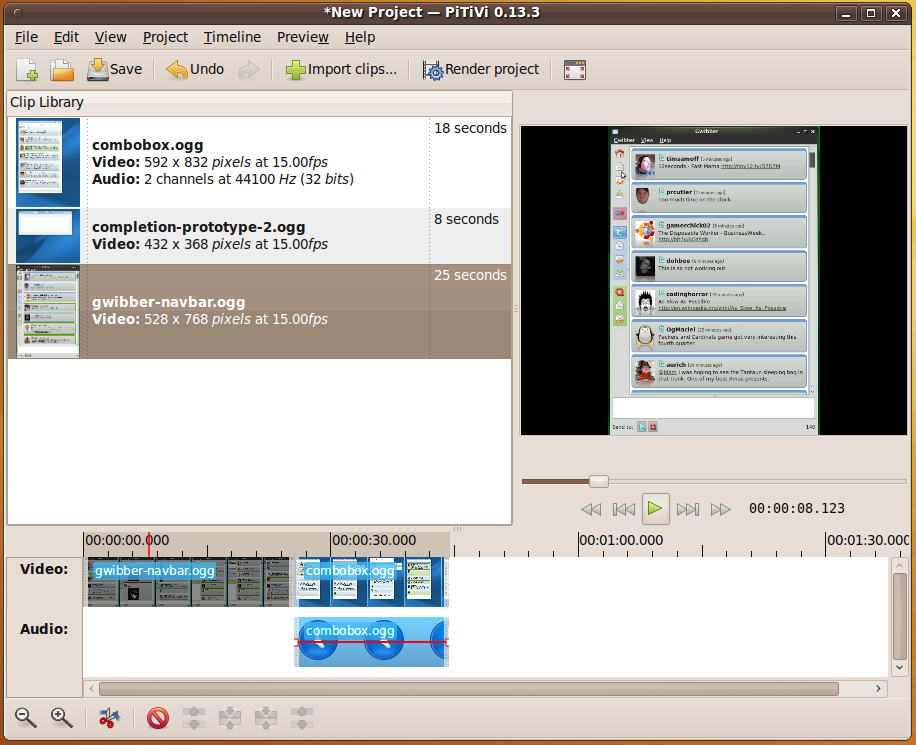Delete selected clip with red icon
Viewport: 916px width, 745px height.
(158, 718)
